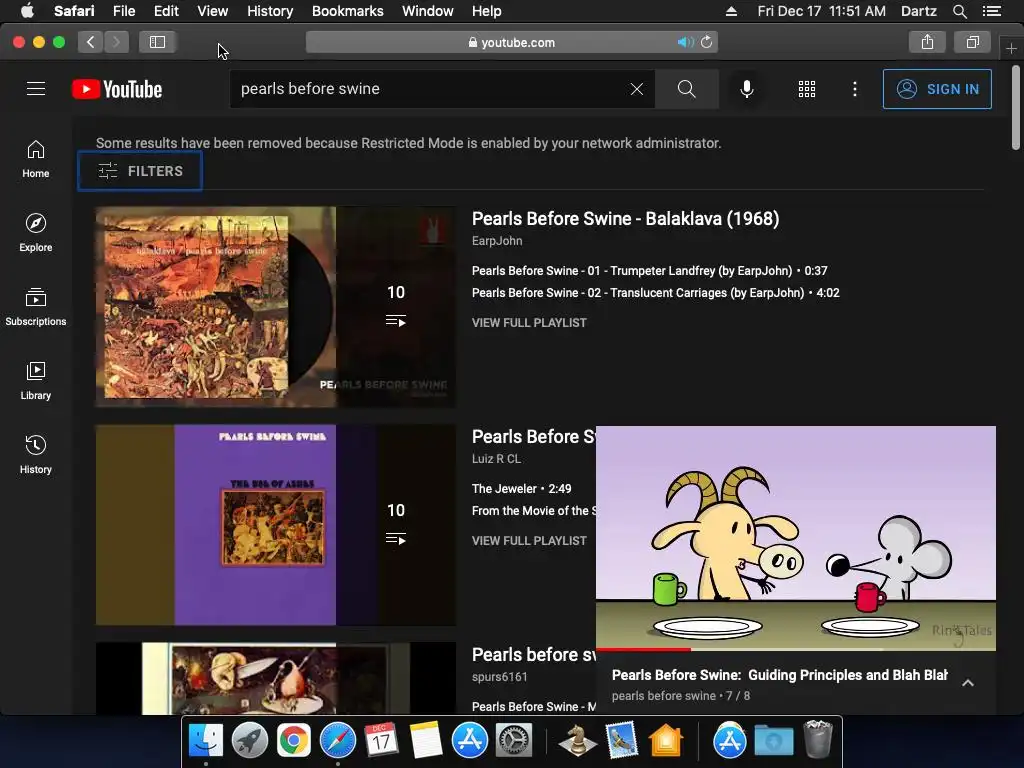Open the Chess app from the Dock
1024x768 pixels.
tap(577, 741)
